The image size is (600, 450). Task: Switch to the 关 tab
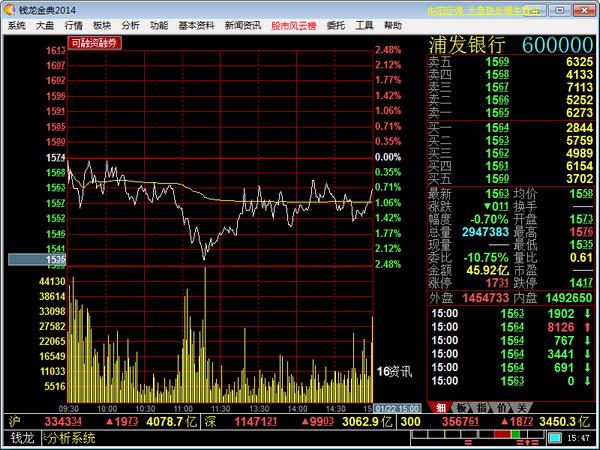(521, 407)
